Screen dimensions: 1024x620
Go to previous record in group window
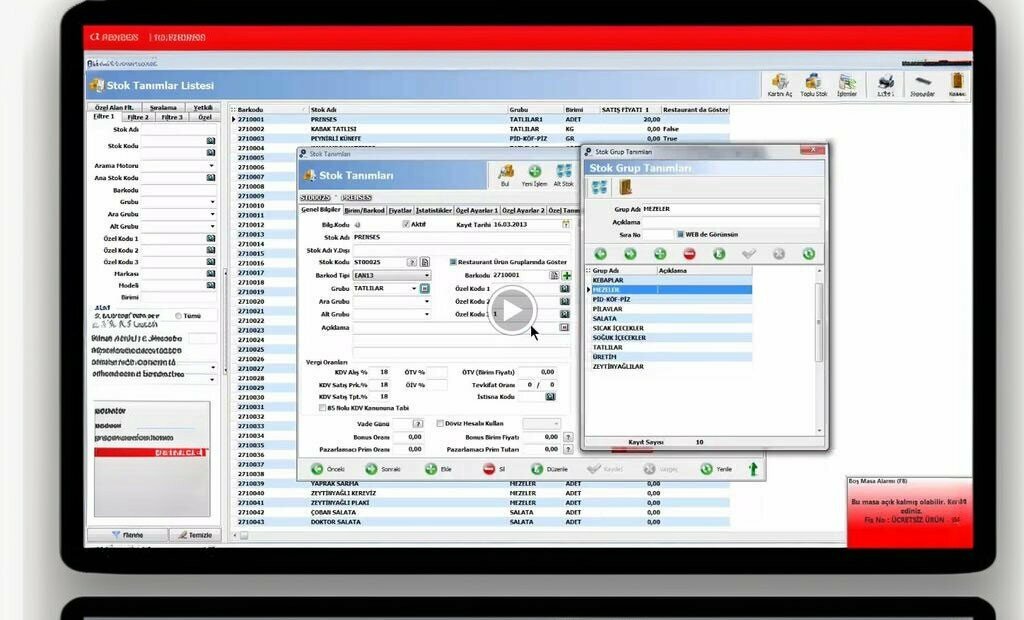point(600,253)
